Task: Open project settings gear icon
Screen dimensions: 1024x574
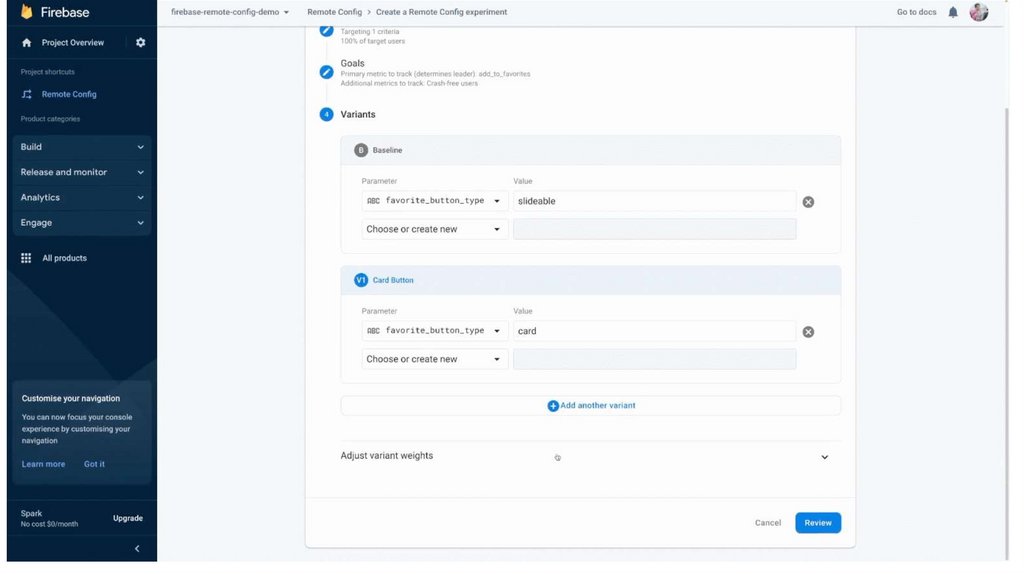Action: (x=140, y=43)
